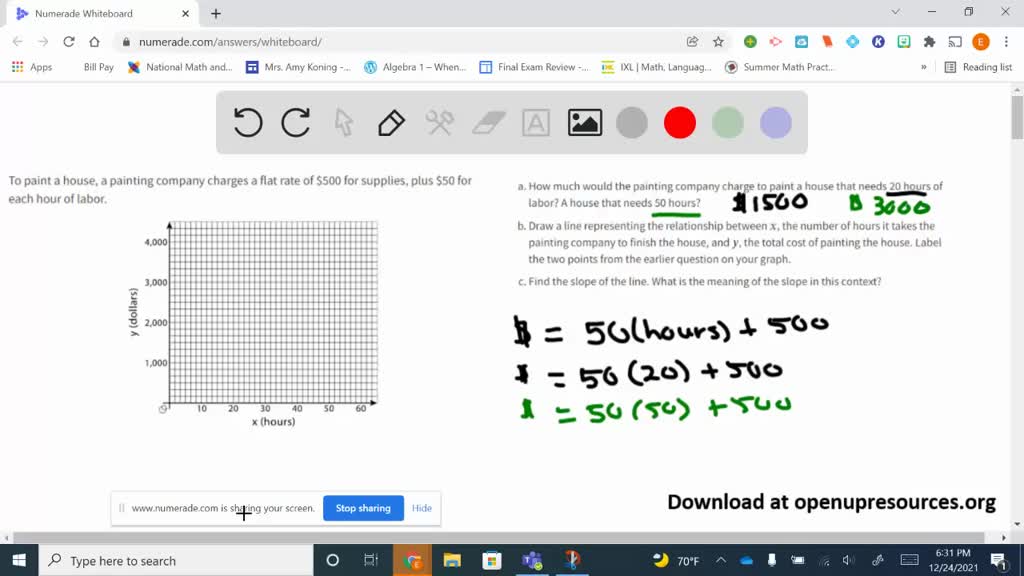Switch to the Numerade Whiteboard tab
Viewport: 1024px width, 576px height.
(x=95, y=13)
